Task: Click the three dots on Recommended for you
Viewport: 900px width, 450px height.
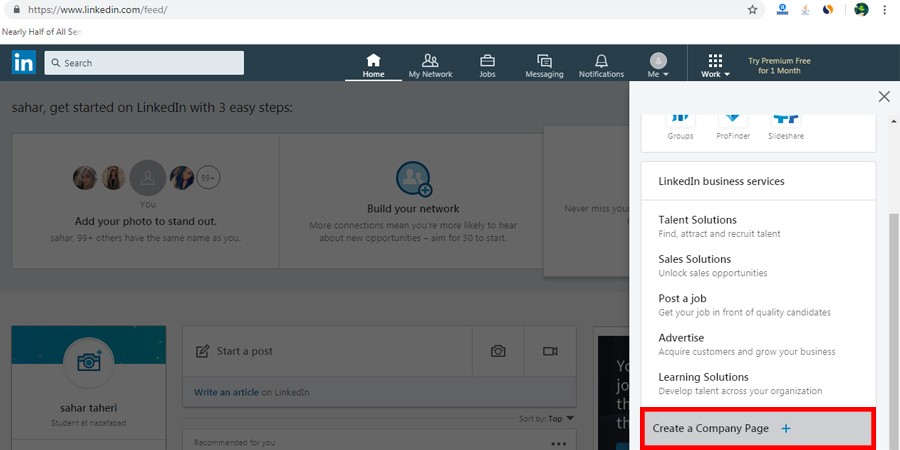Action: click(558, 443)
